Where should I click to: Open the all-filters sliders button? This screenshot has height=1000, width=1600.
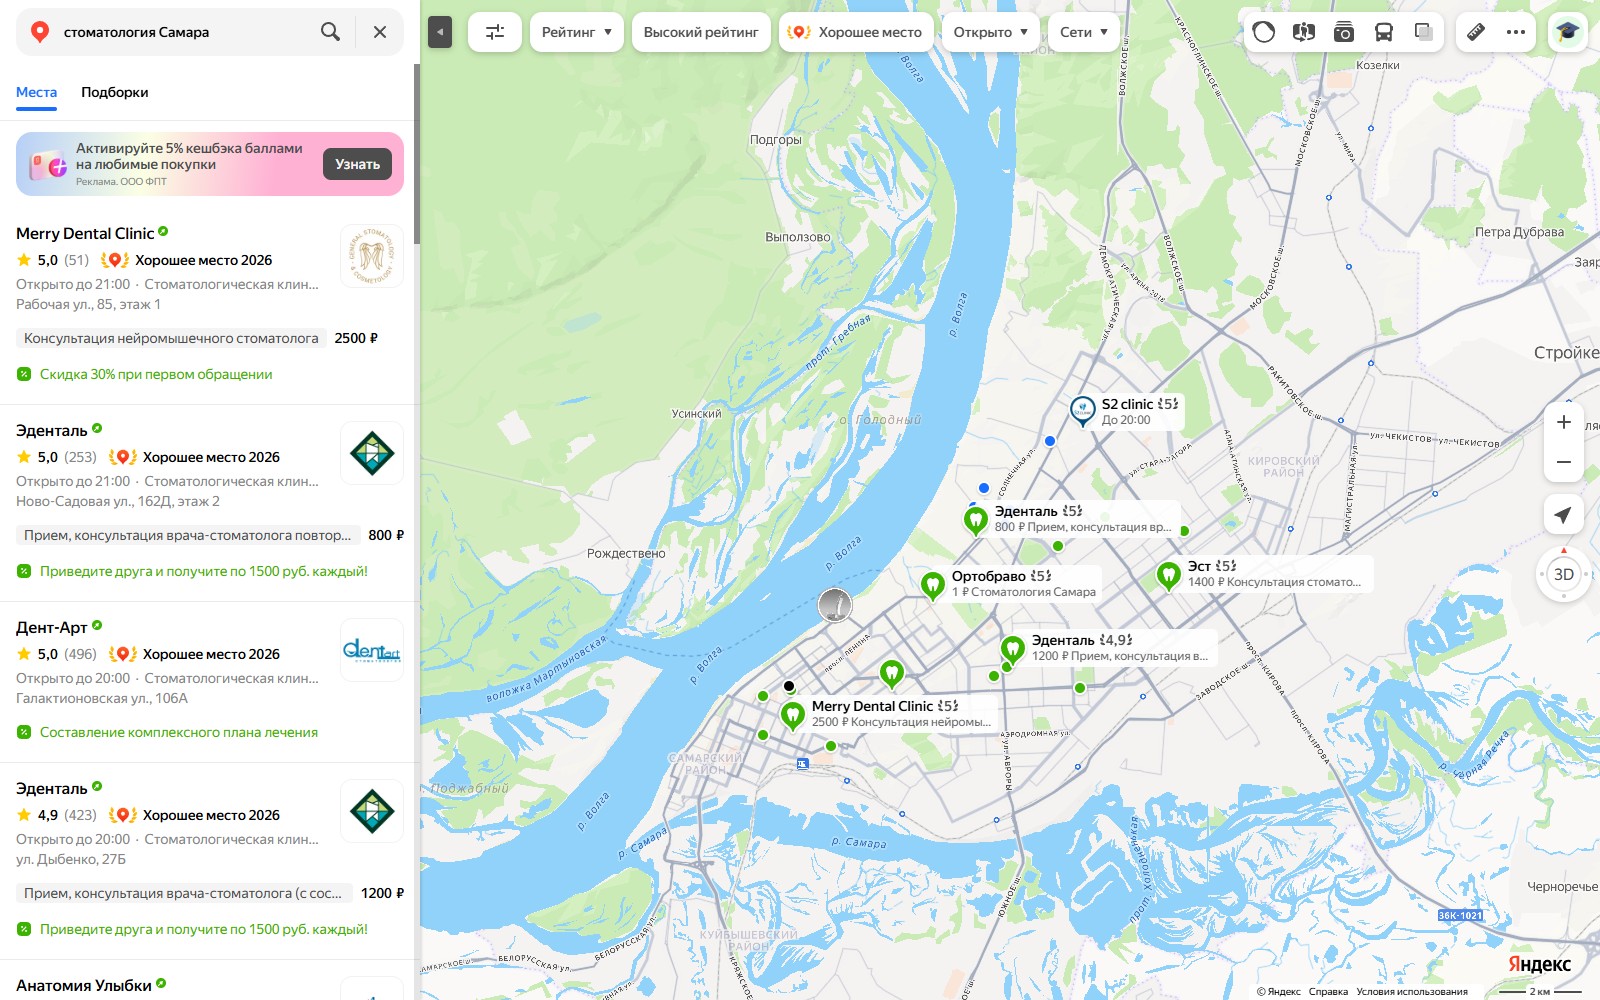[x=495, y=32]
